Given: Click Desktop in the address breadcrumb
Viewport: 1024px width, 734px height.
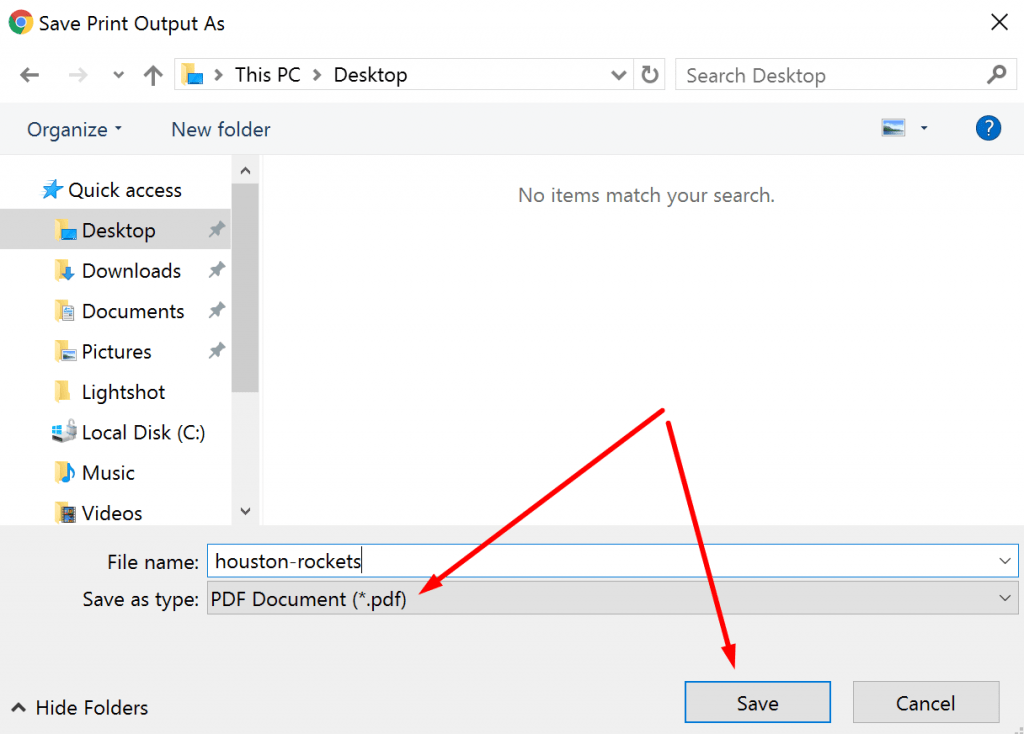Looking at the screenshot, I should click(370, 74).
